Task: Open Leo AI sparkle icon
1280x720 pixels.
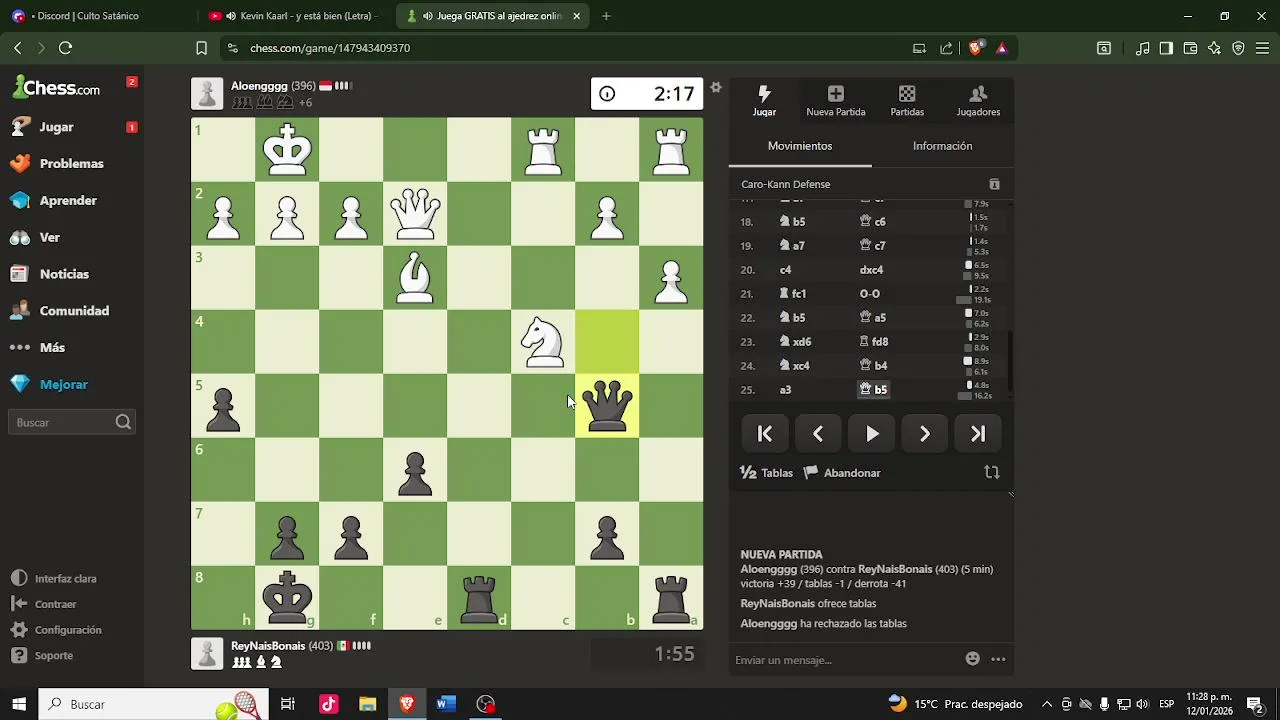Action: click(x=1214, y=48)
